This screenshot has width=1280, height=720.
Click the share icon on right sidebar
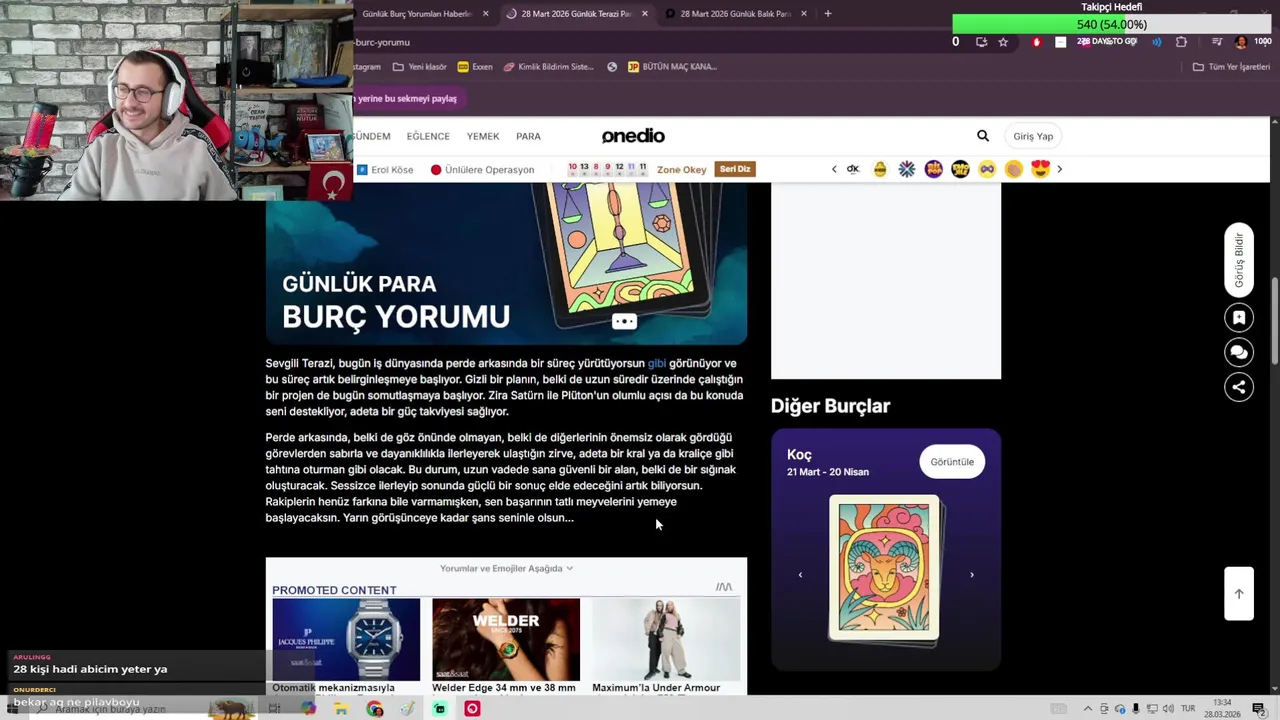(x=1239, y=387)
